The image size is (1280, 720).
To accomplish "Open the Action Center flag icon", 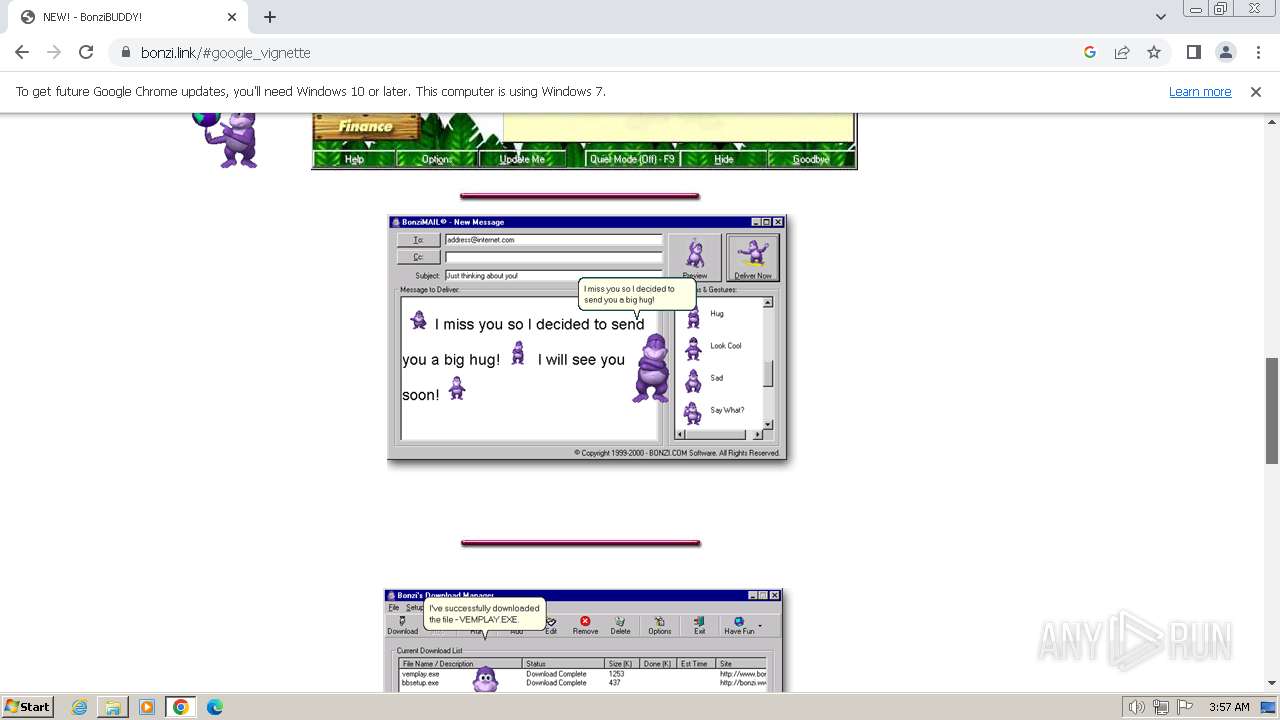I will 1184,707.
